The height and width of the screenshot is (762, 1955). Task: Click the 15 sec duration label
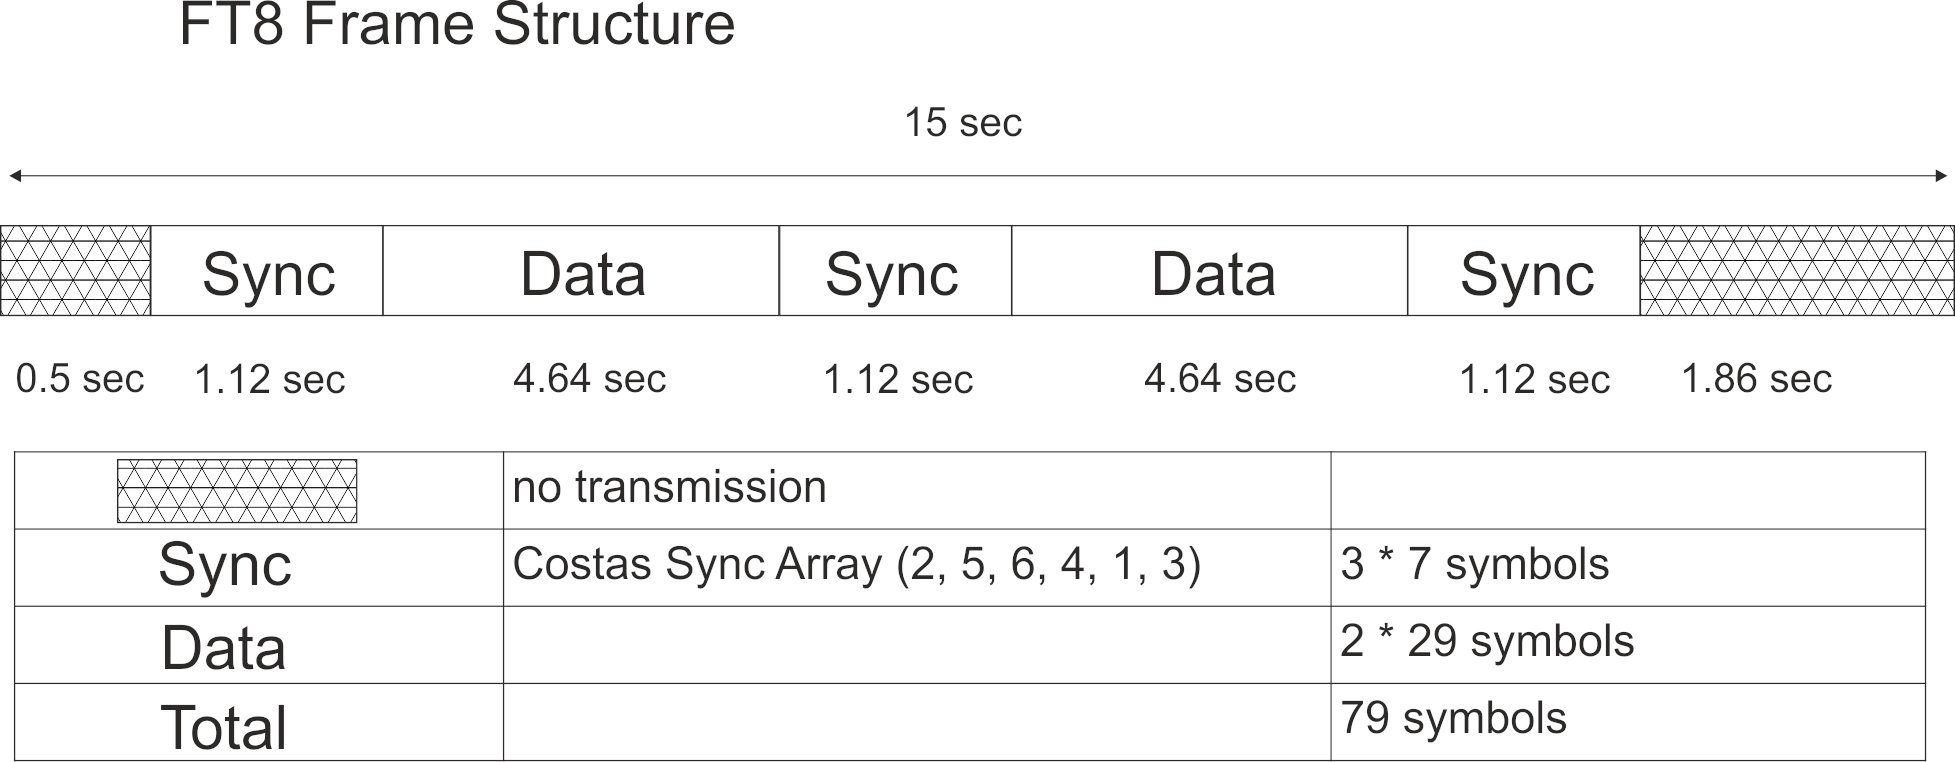click(963, 123)
